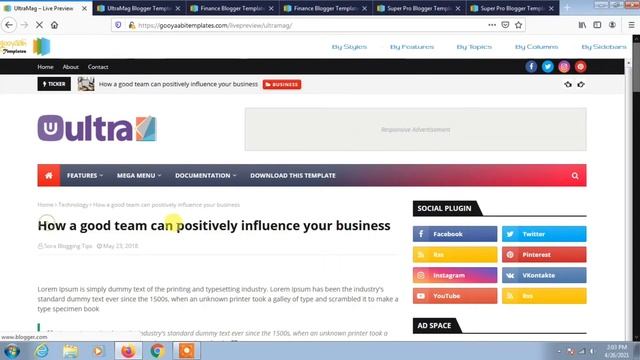
Task: Click the red Business category tag
Action: (x=282, y=84)
